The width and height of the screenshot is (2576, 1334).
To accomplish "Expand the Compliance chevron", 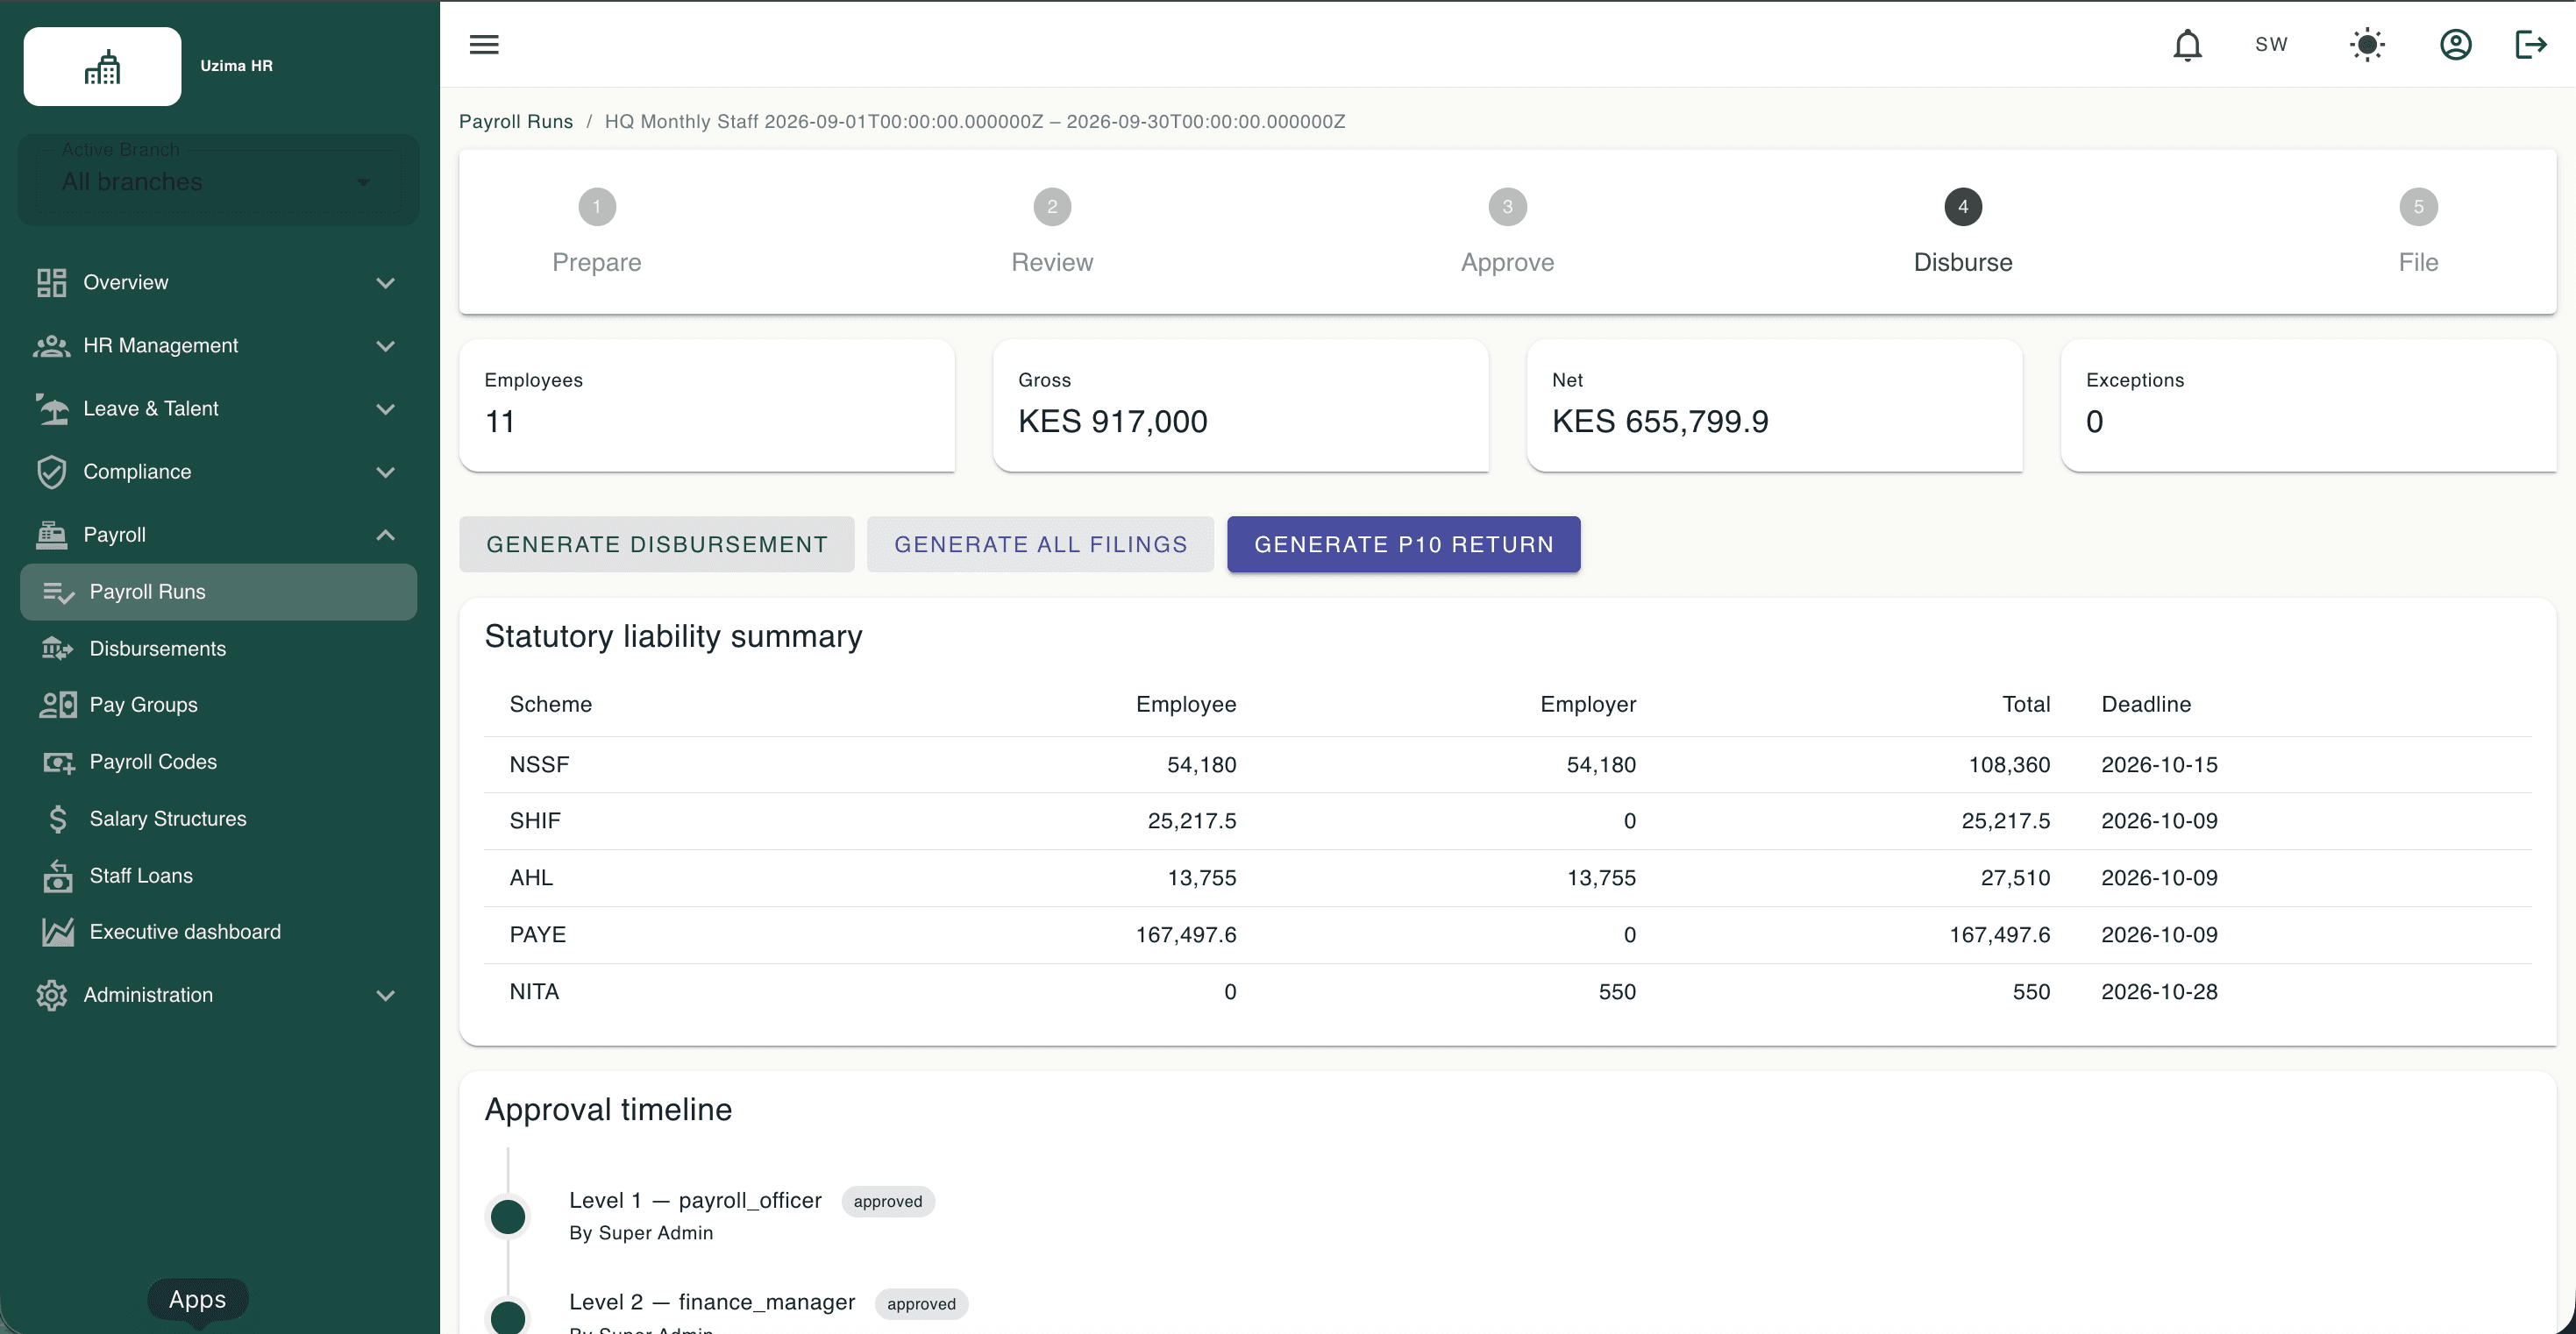I will pyautogui.click(x=385, y=472).
